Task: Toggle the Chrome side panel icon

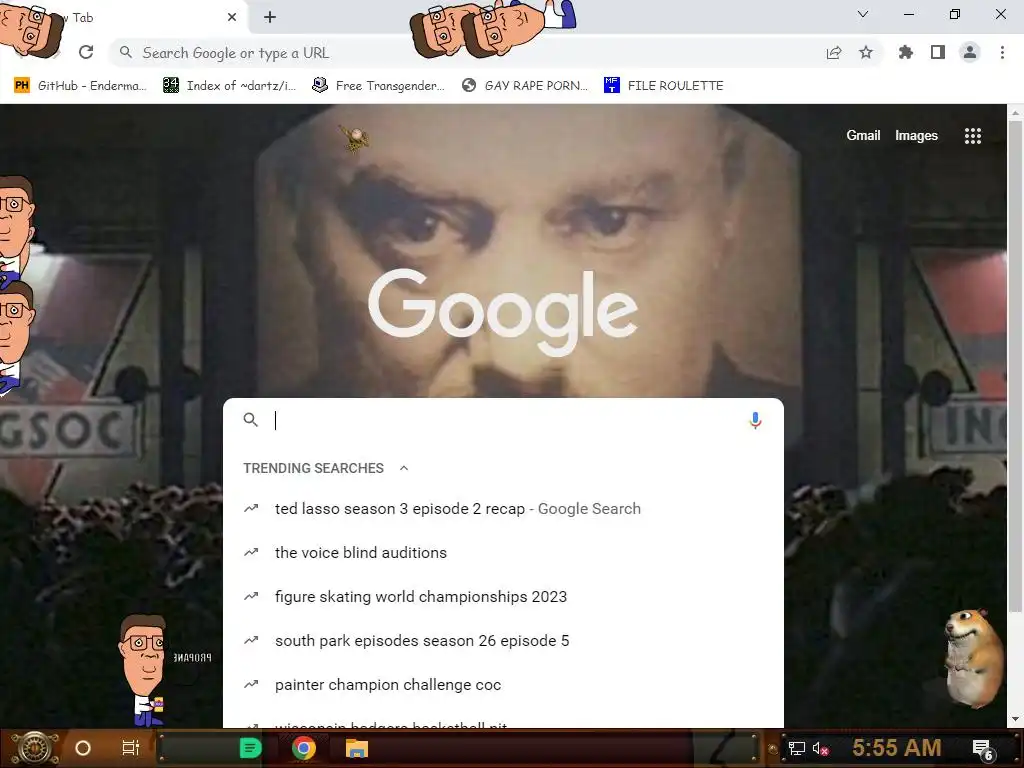Action: click(938, 52)
